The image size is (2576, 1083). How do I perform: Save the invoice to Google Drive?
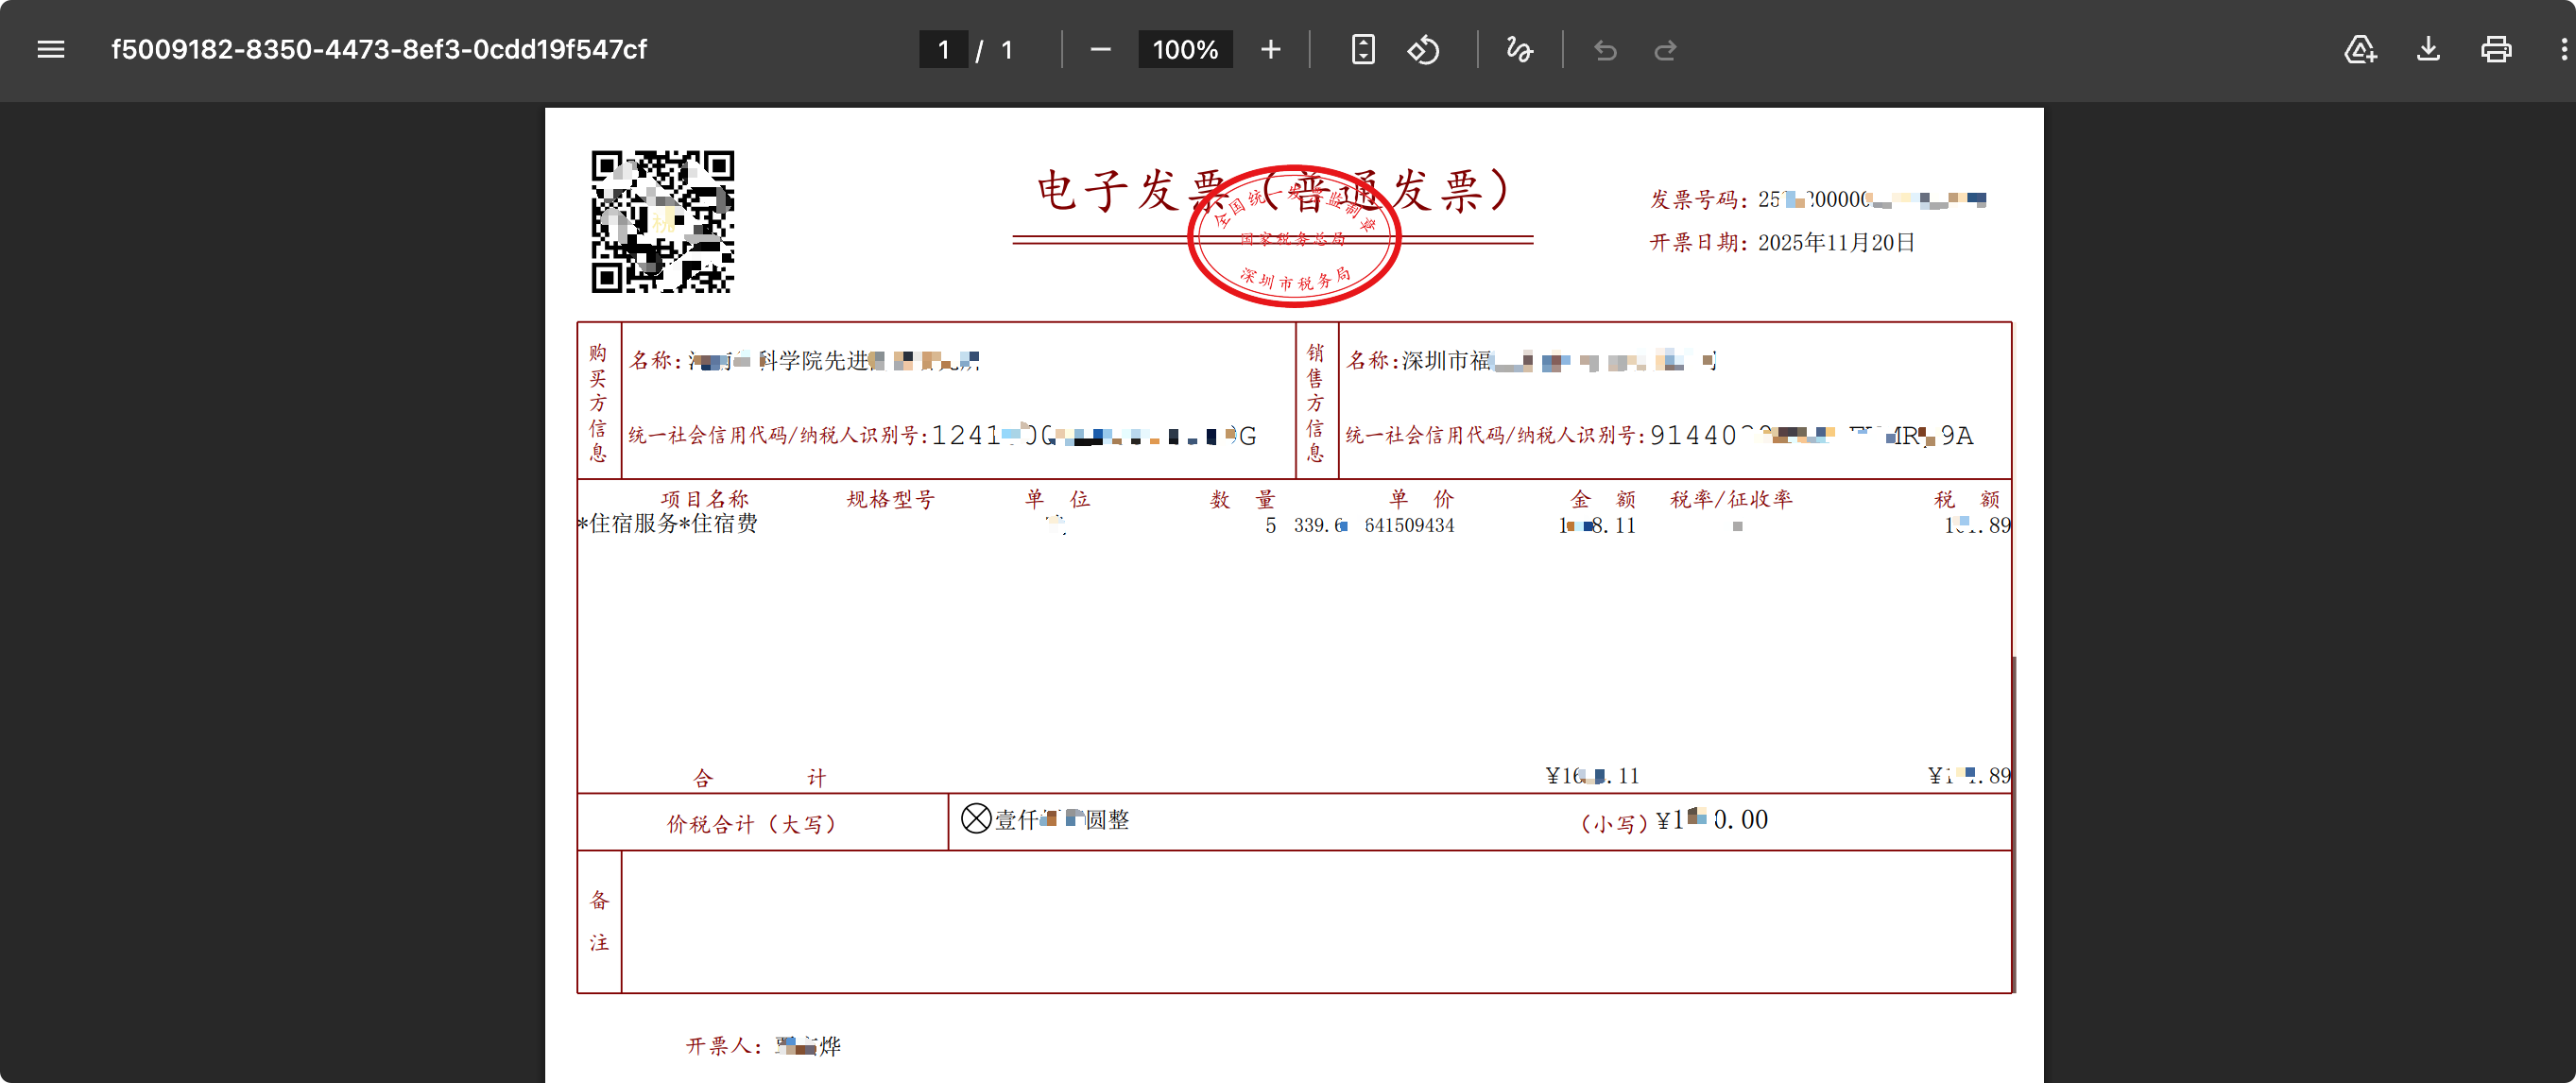pos(2361,49)
